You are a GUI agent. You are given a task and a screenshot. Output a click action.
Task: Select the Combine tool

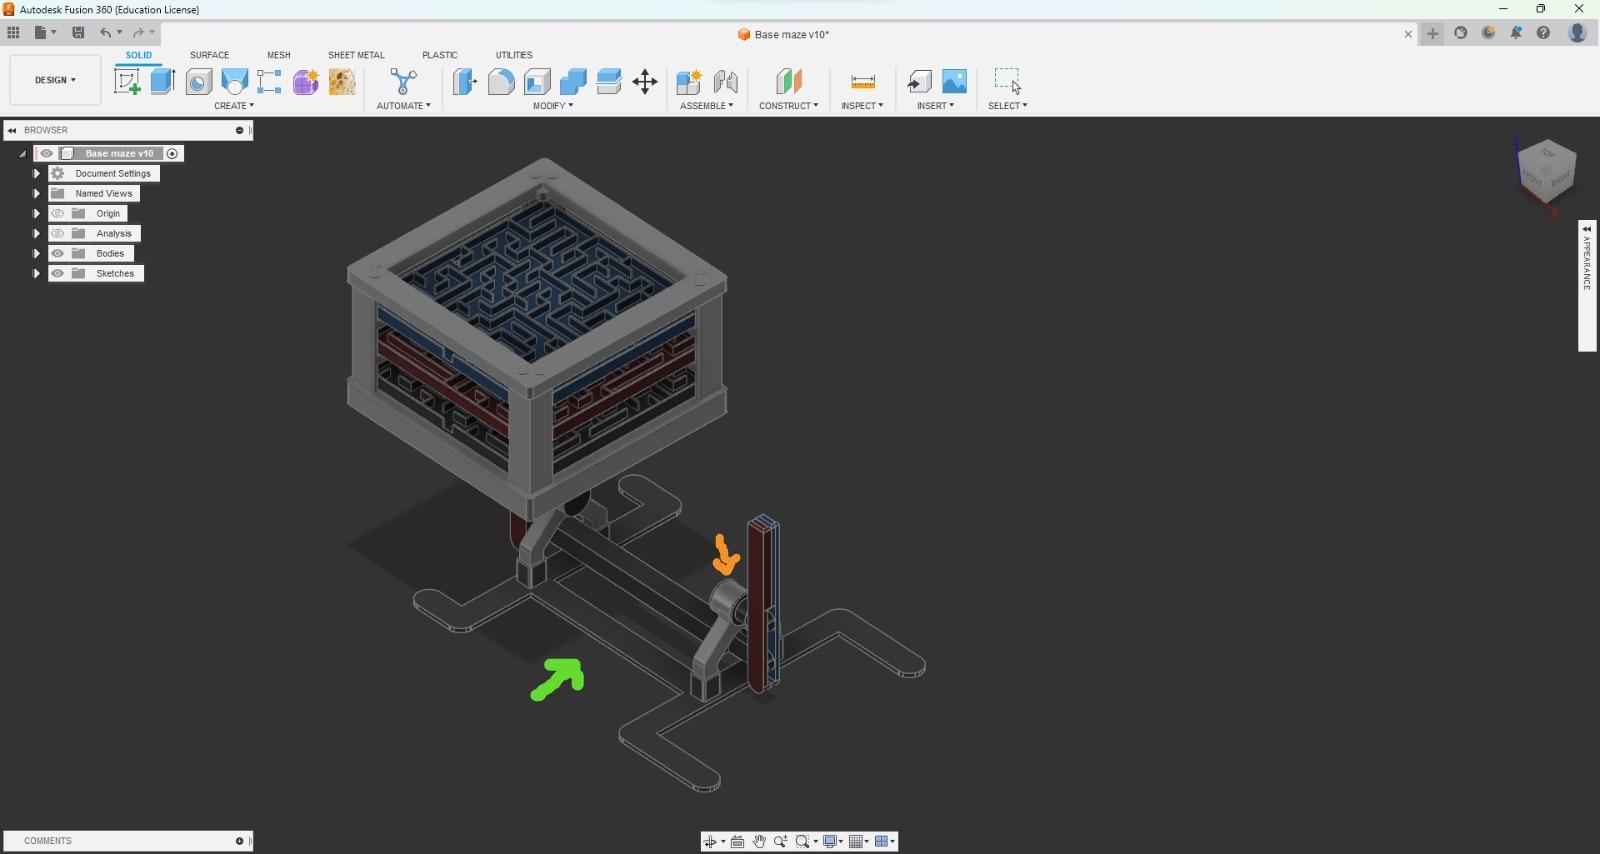573,81
